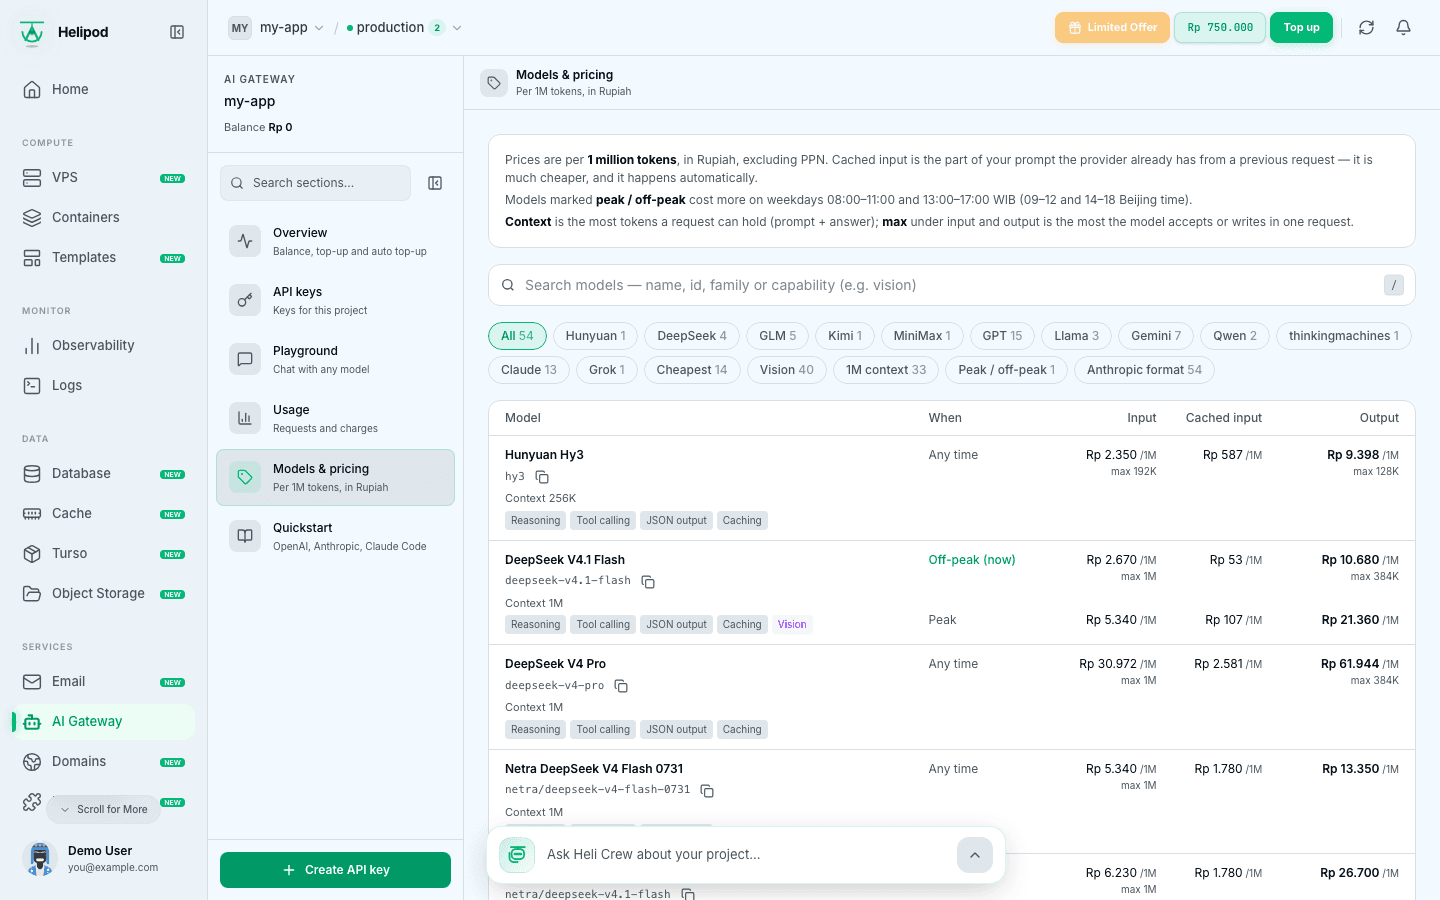Collapse the main sidebar with panel icon
This screenshot has width=1440, height=900.
pyautogui.click(x=177, y=32)
